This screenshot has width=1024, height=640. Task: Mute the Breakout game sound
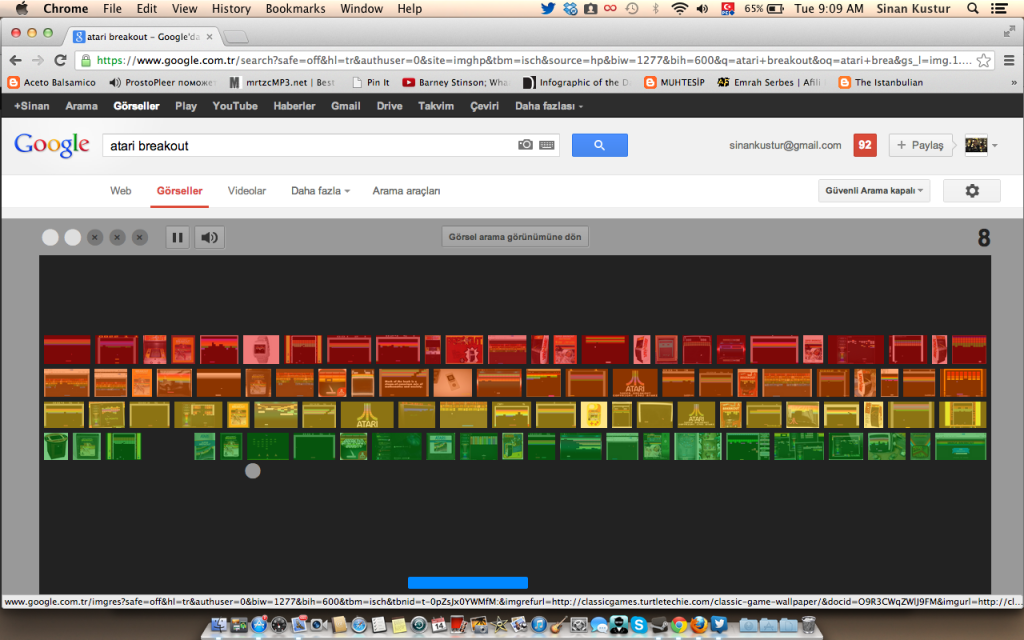(208, 237)
